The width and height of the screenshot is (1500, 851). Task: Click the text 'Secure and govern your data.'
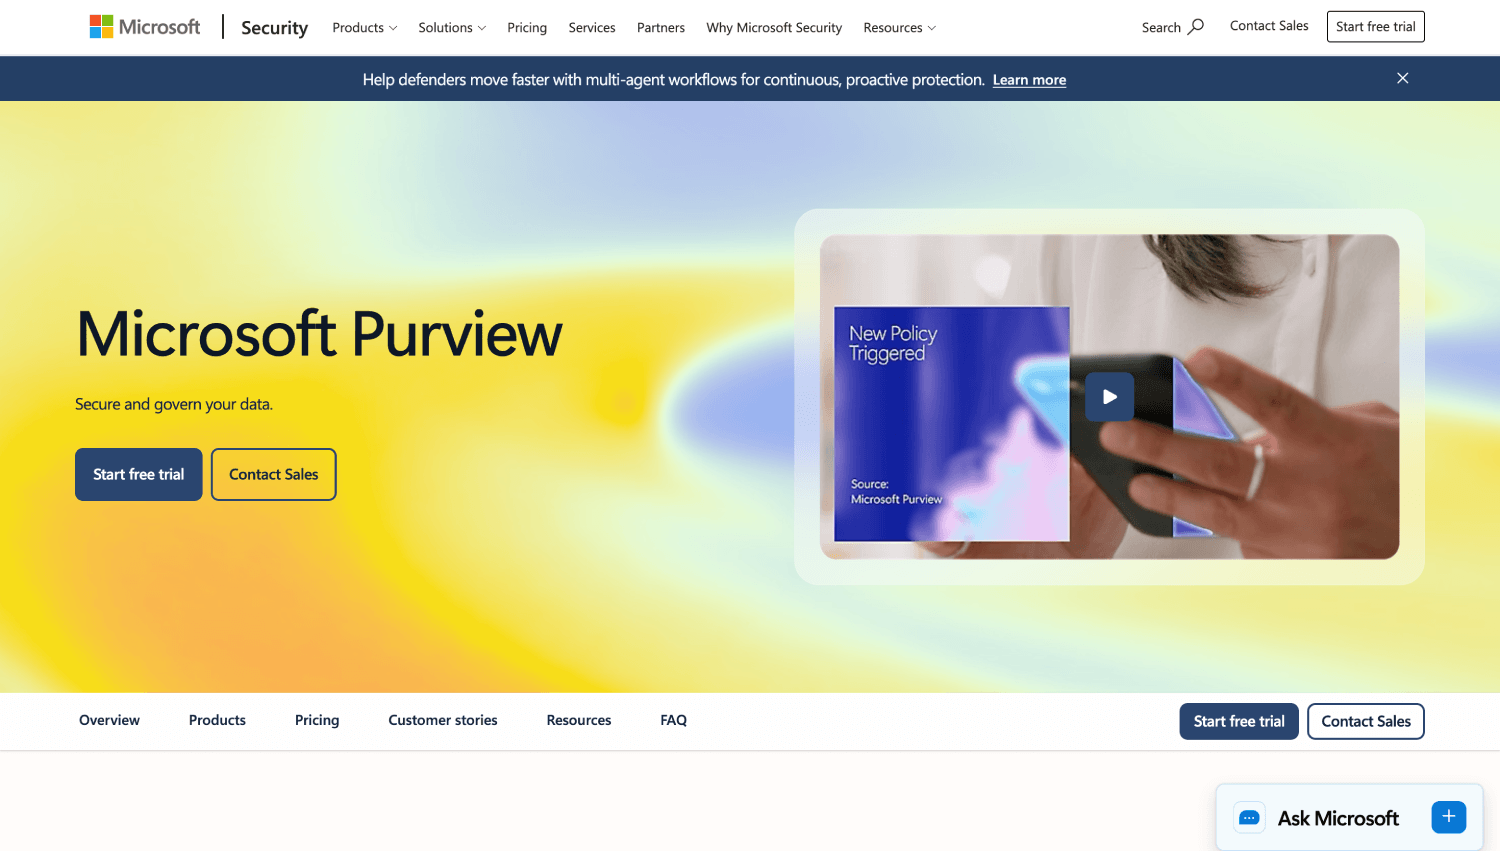(x=174, y=404)
